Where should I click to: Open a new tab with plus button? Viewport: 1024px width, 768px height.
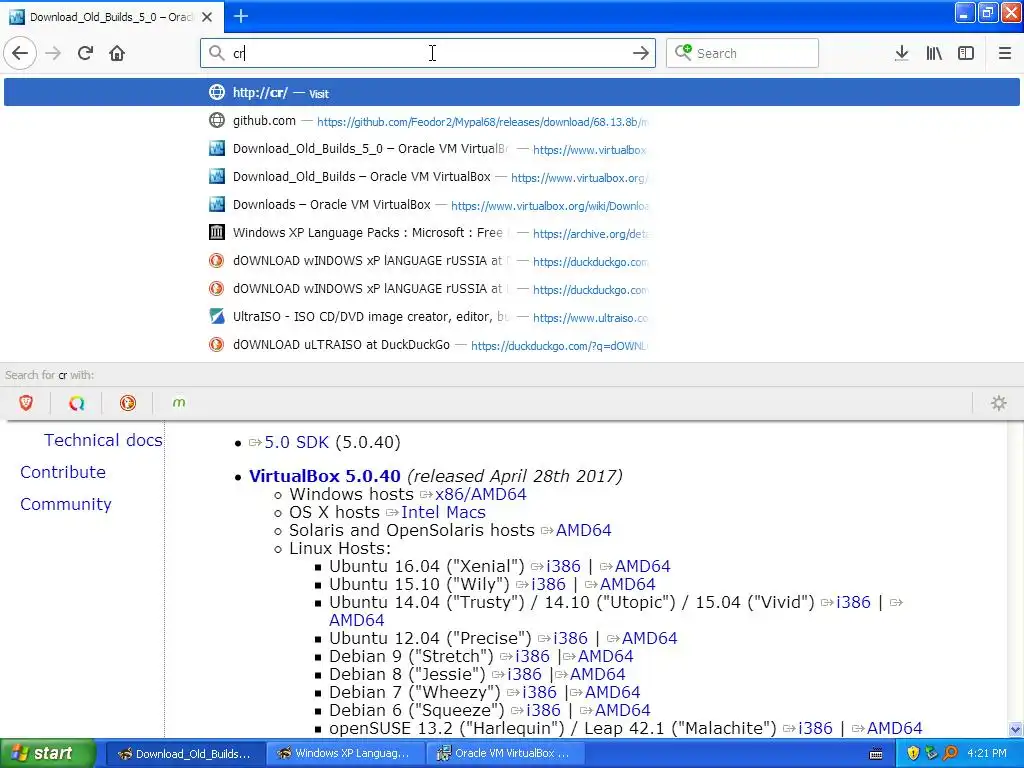[241, 16]
